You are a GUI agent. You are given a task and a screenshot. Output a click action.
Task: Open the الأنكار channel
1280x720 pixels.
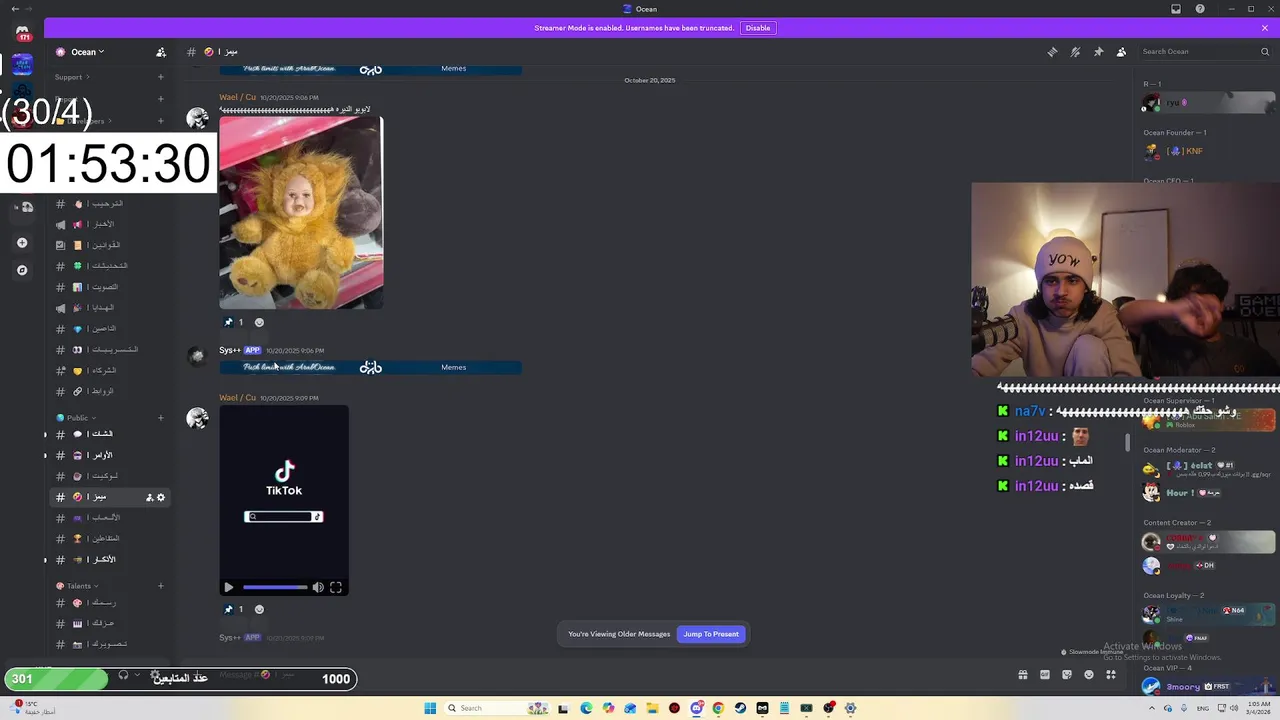110,560
